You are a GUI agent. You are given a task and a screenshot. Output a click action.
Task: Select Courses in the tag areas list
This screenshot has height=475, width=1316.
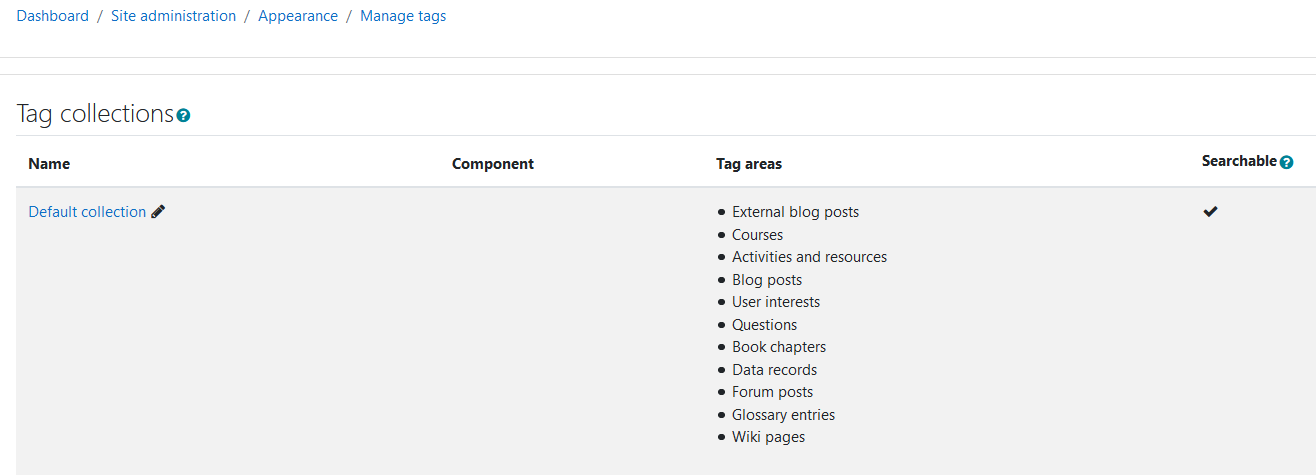coord(757,235)
